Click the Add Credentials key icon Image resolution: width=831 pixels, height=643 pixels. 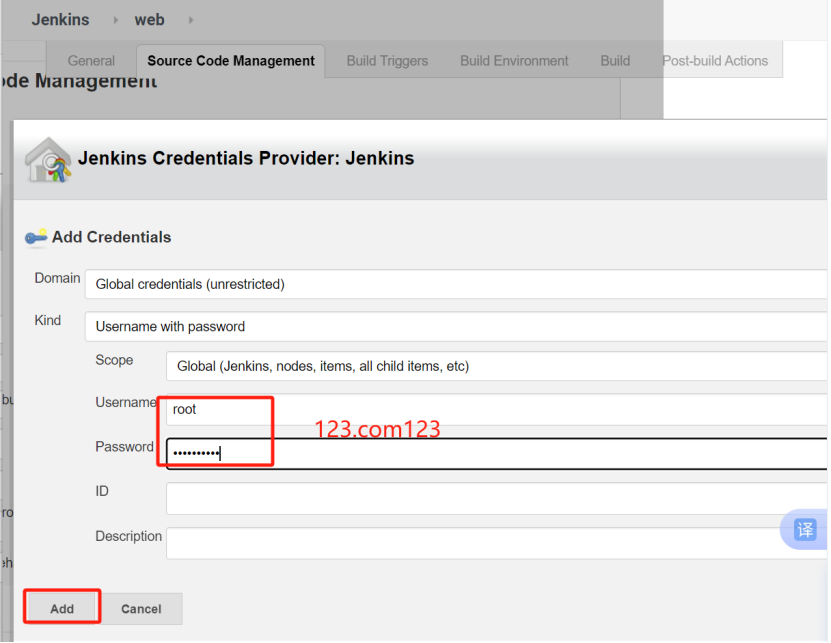click(36, 237)
